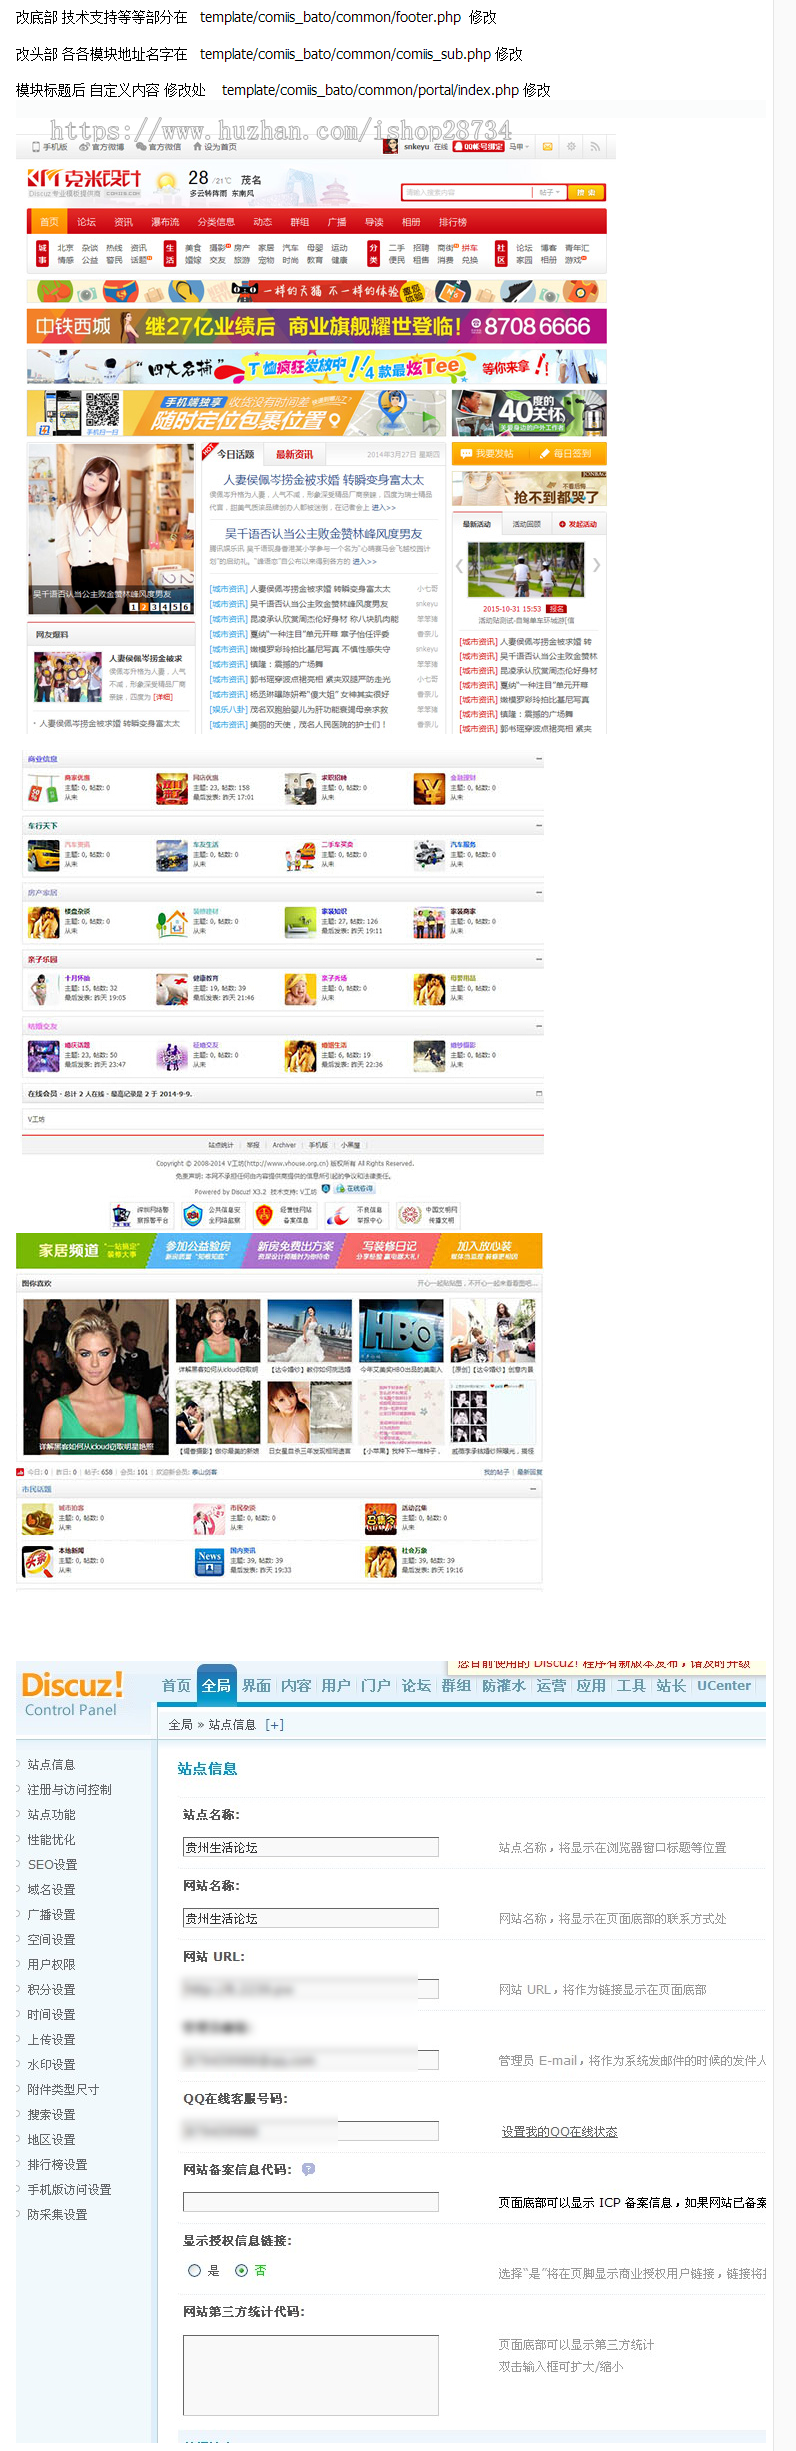Image resolution: width=796 pixels, height=2451 pixels.
Task: Open the 国内资讯 News icon
Action: tap(209, 1562)
